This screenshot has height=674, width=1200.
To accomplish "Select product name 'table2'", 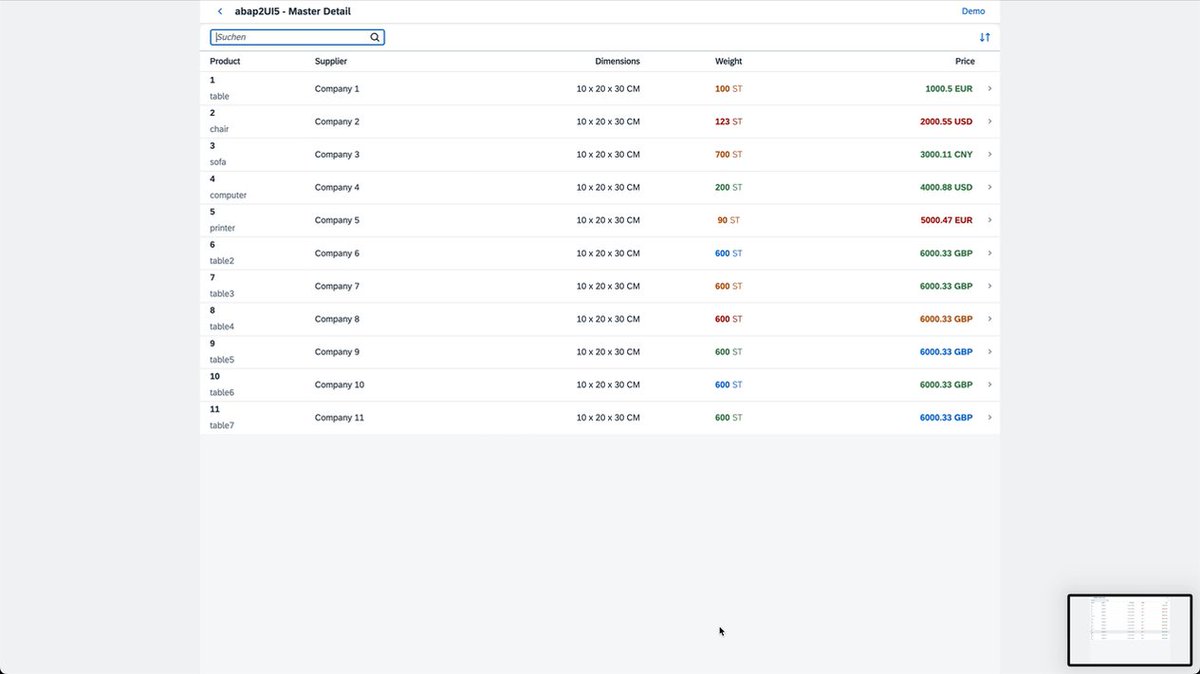I will tap(222, 261).
